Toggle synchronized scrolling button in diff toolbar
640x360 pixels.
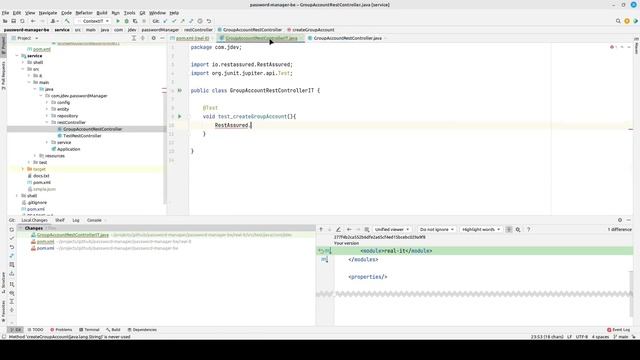point(509,229)
